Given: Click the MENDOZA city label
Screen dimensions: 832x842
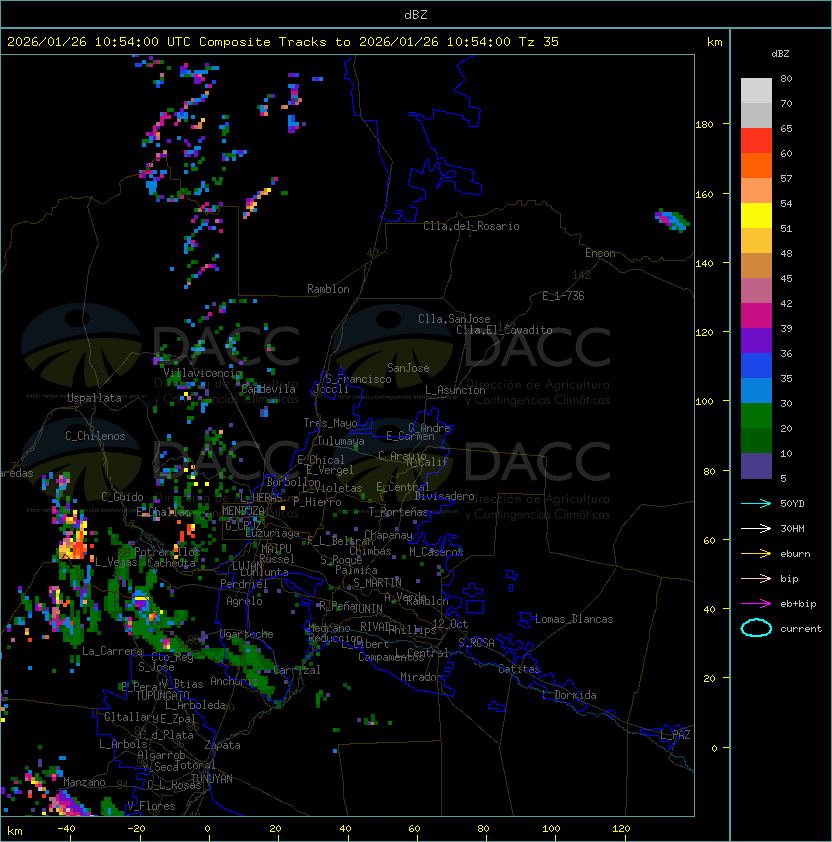Looking at the screenshot, I should 243,511.
